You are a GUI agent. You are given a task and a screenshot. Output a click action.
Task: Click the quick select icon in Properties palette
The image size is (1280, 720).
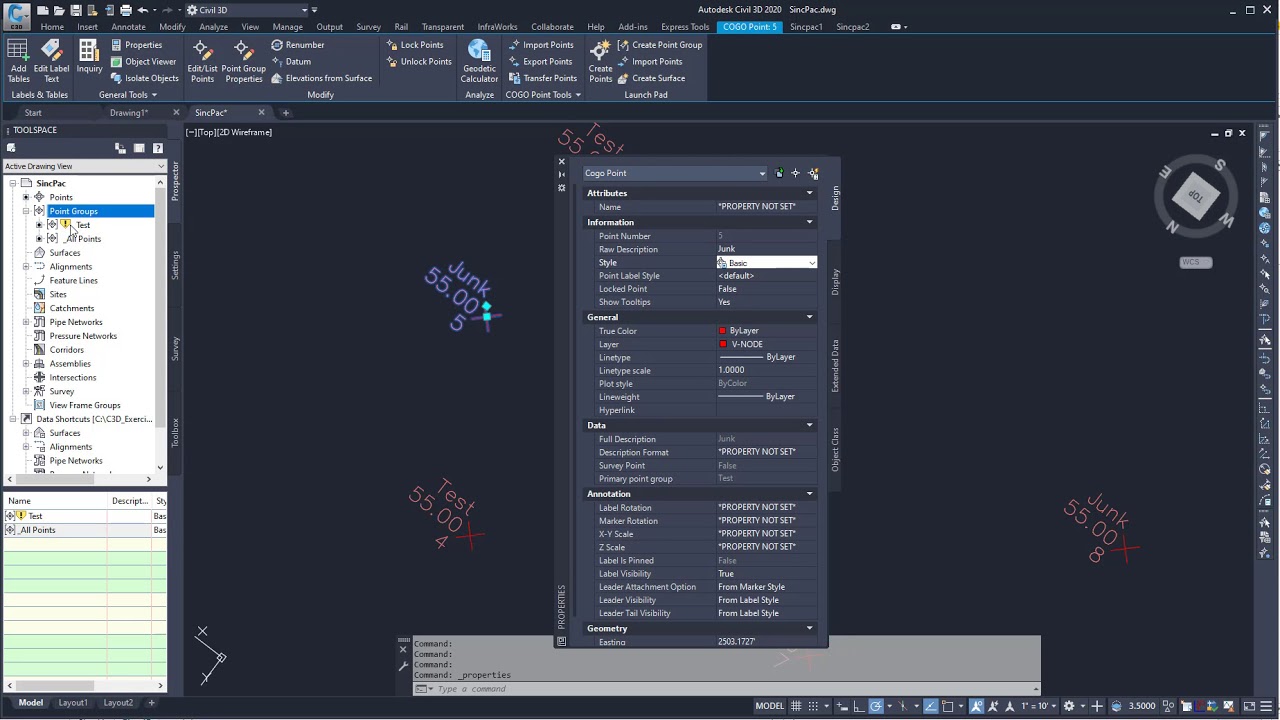813,173
